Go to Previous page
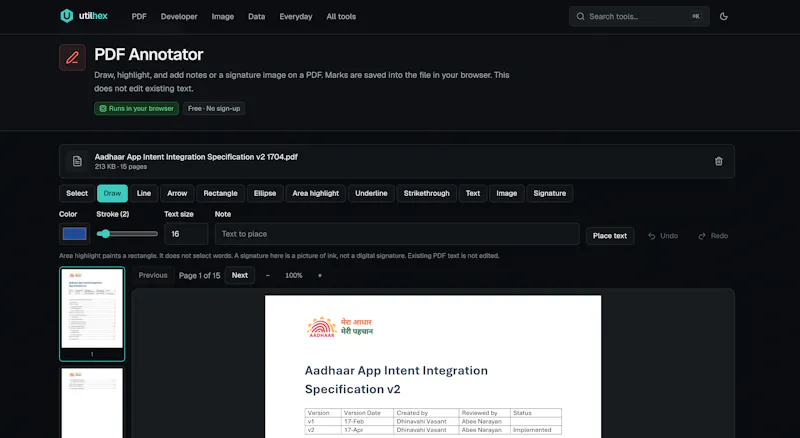Image resolution: width=800 pixels, height=438 pixels. pos(153,275)
